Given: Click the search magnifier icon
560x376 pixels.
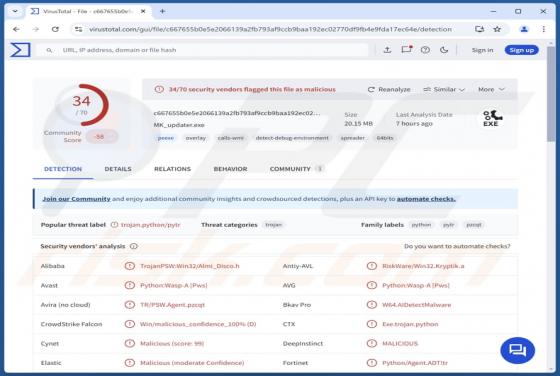Looking at the screenshot, I should [49, 50].
